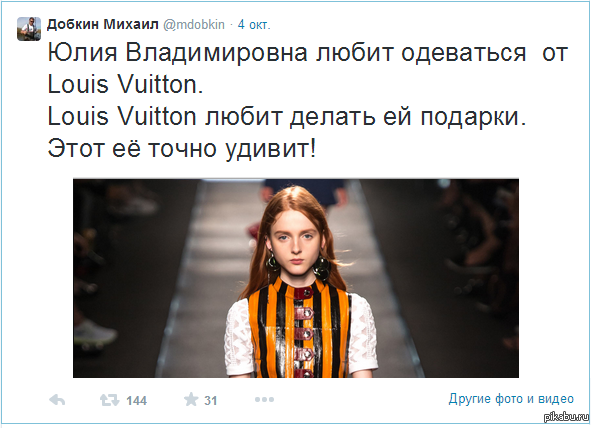Click the line Louis Vuitton любит делать

[287, 116]
